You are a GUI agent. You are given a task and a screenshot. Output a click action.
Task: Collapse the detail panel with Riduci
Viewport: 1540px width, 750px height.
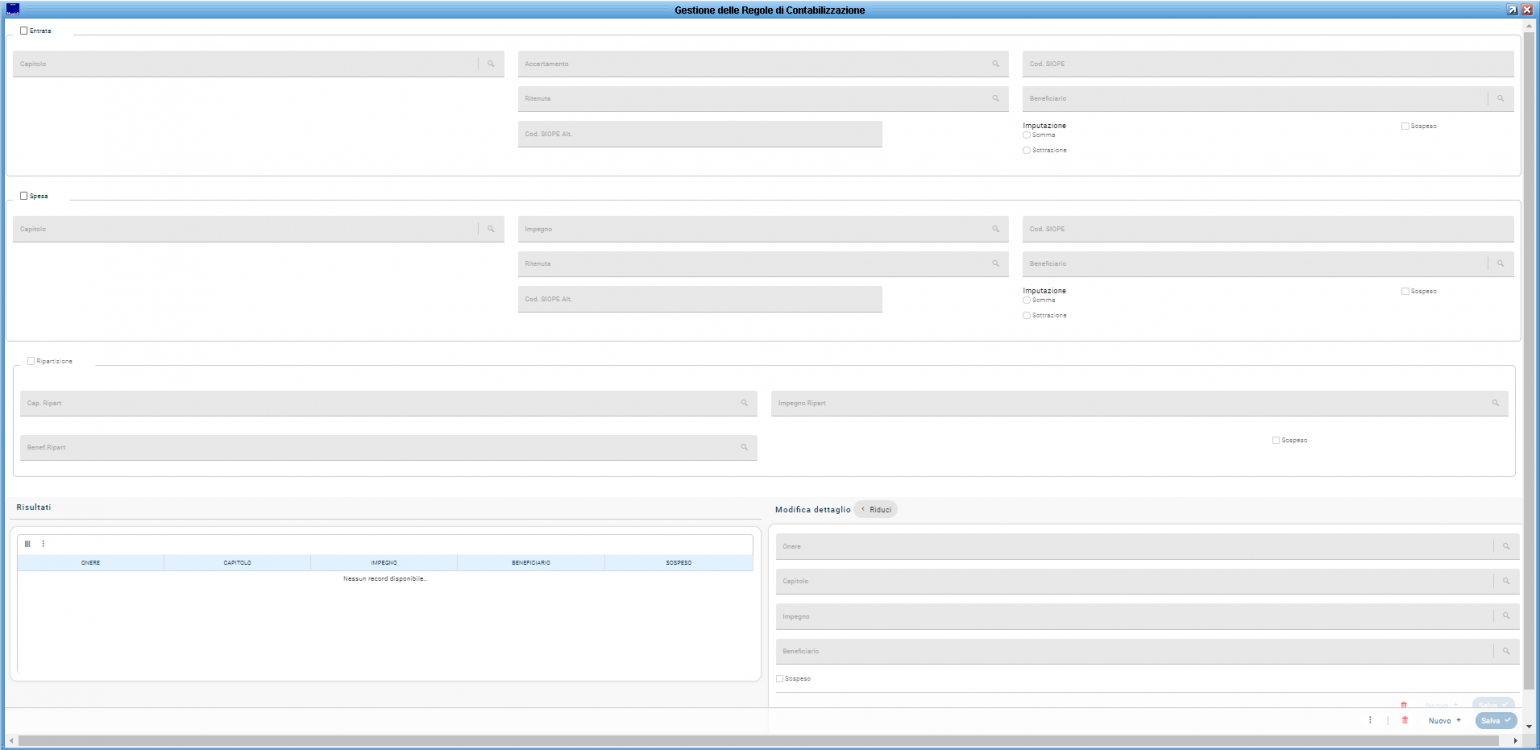pos(876,510)
